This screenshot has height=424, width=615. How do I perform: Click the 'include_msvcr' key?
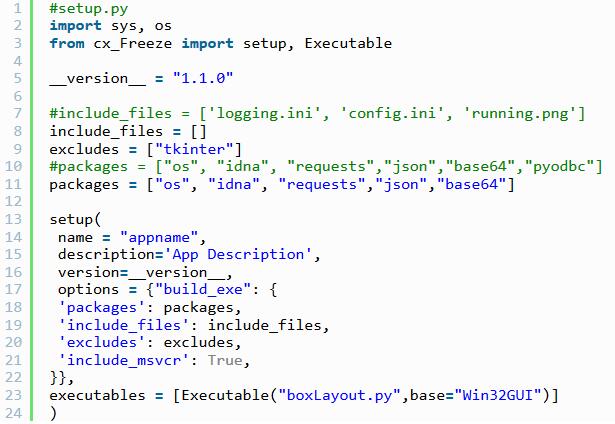(124, 360)
